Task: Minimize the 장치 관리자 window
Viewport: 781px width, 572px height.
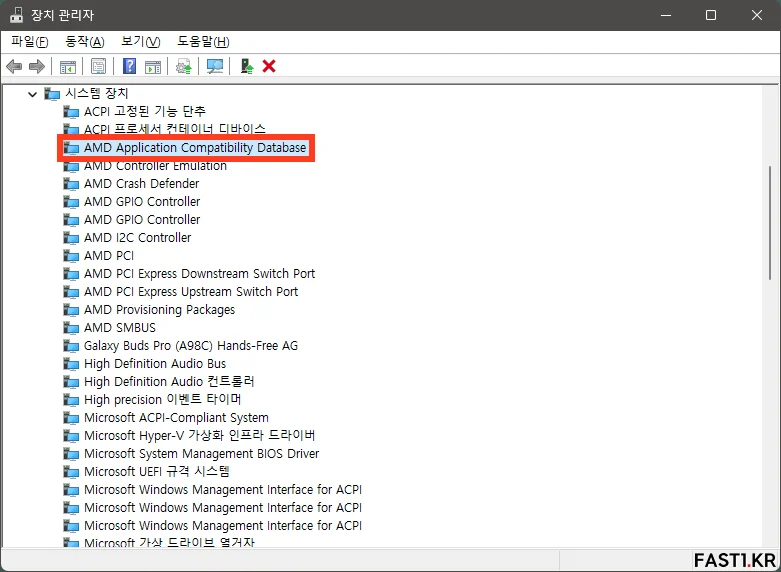Action: coord(665,15)
